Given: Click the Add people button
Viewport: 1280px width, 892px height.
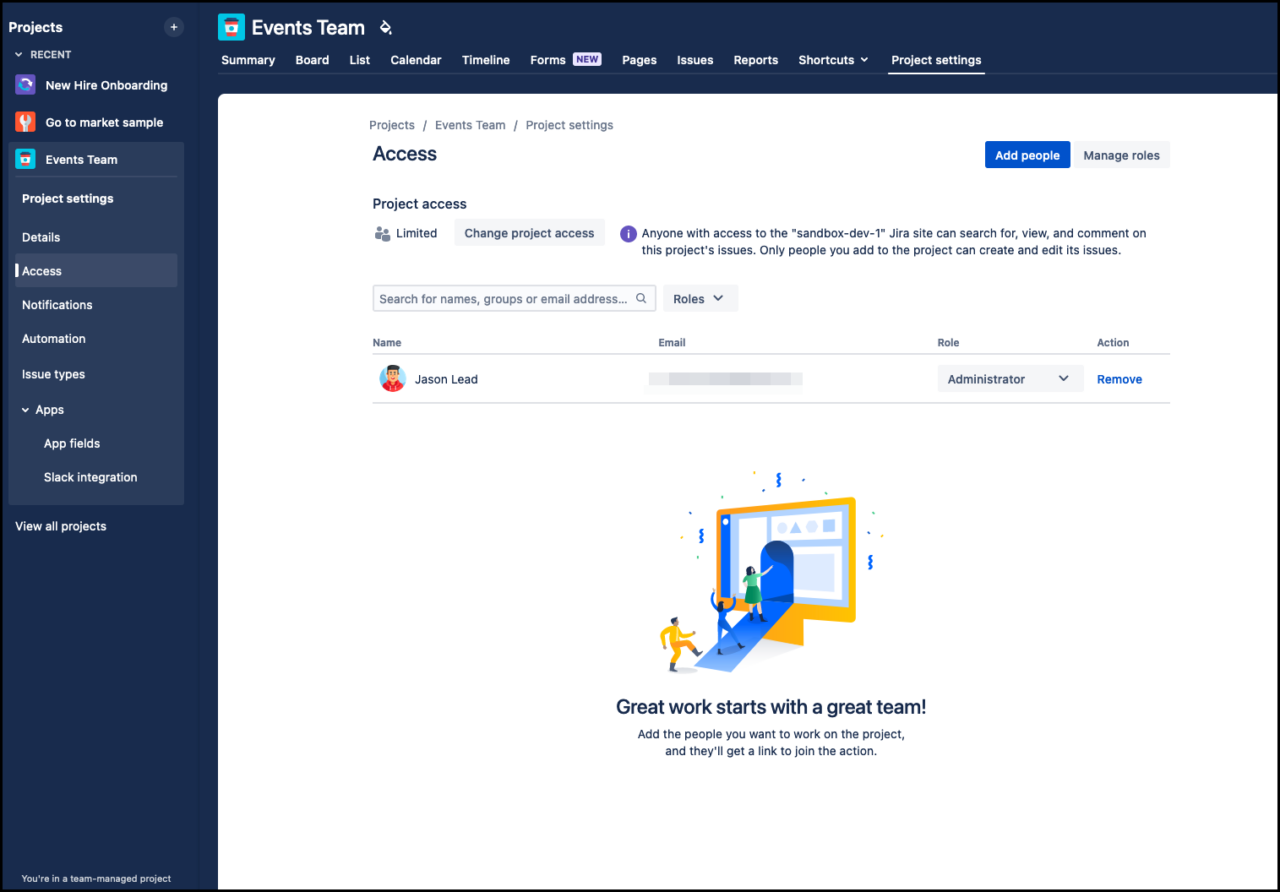Looking at the screenshot, I should 1027,155.
